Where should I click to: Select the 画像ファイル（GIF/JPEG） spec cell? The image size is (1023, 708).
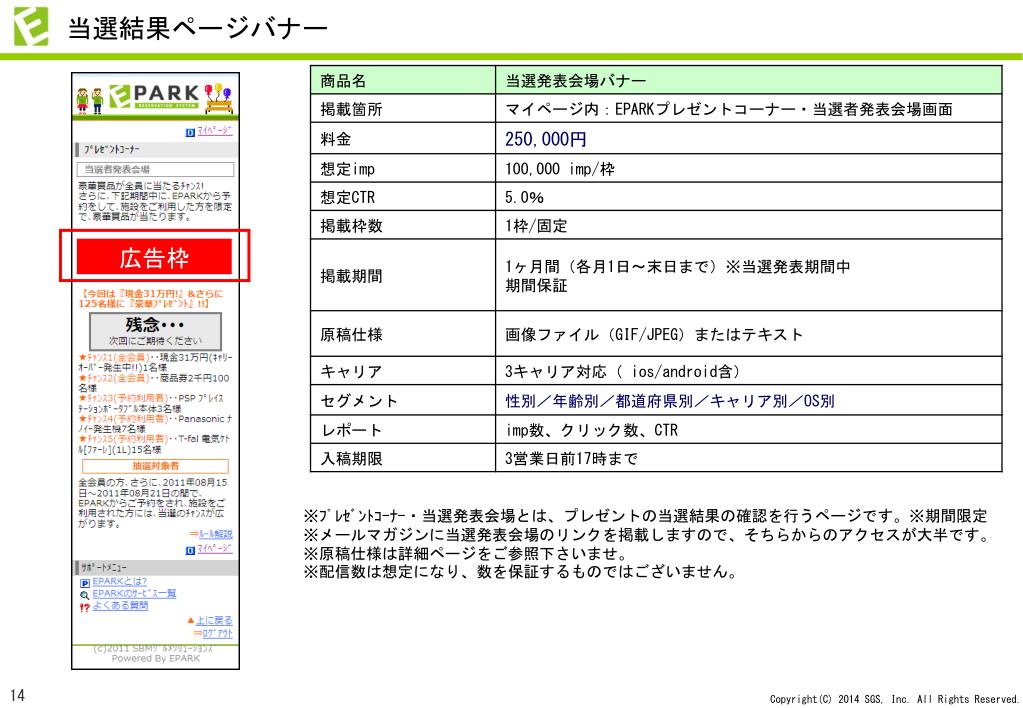(x=748, y=333)
